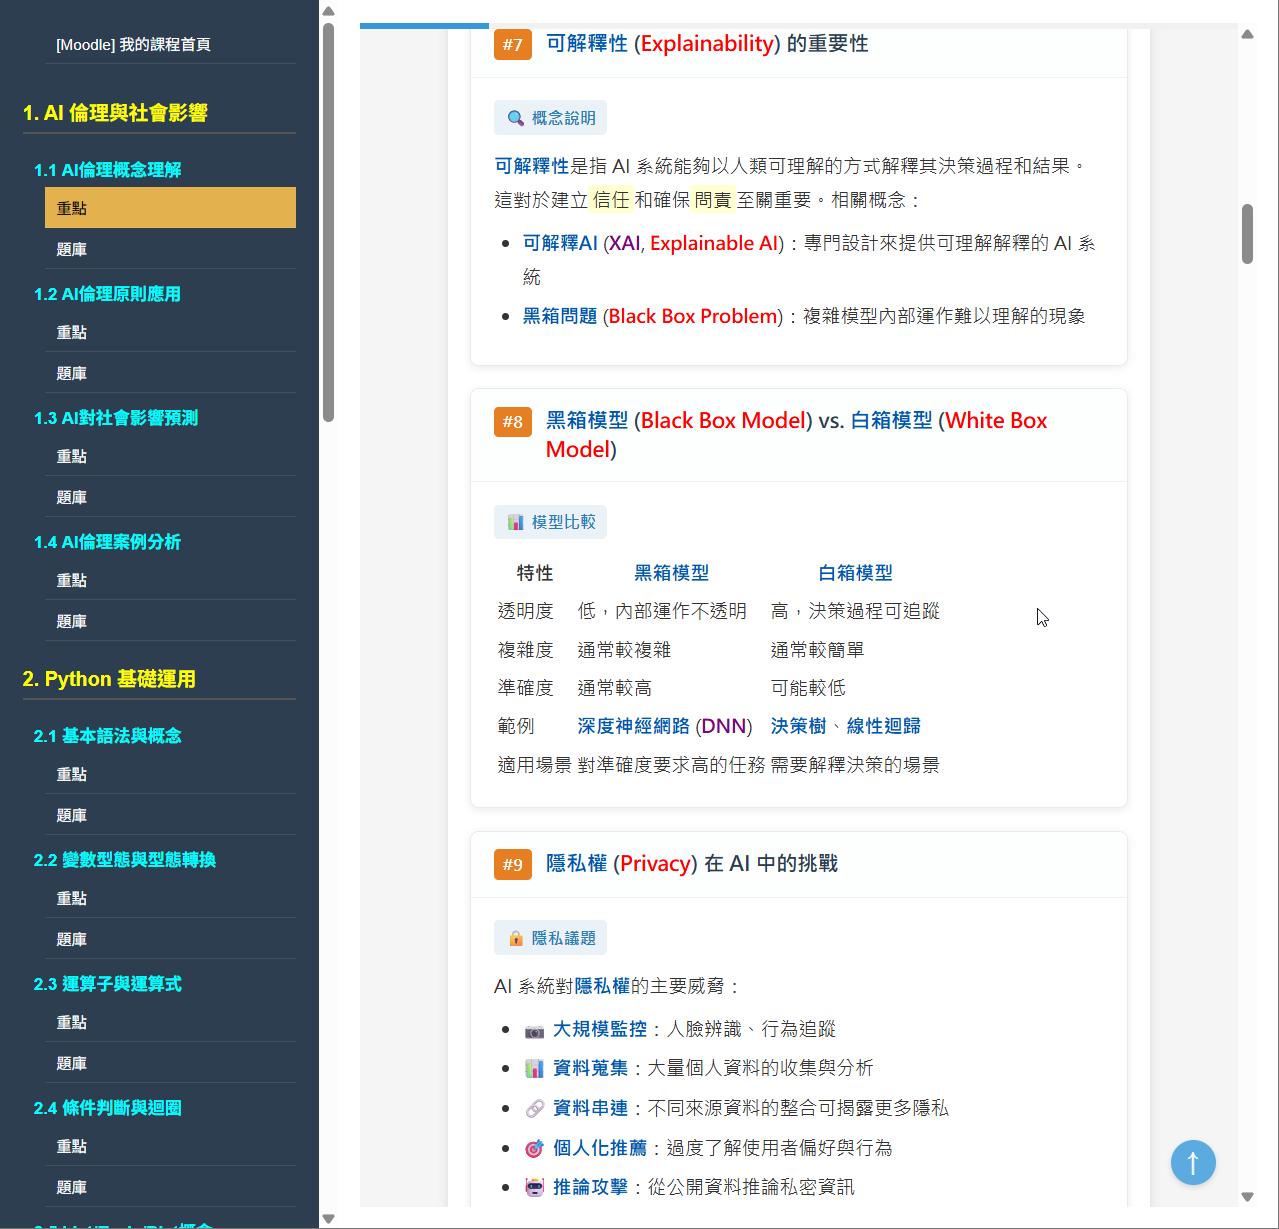Viewport: 1279px width, 1229px height.
Task: Open 題庫 under 2.3 運算子與運算式
Action: pos(170,1063)
